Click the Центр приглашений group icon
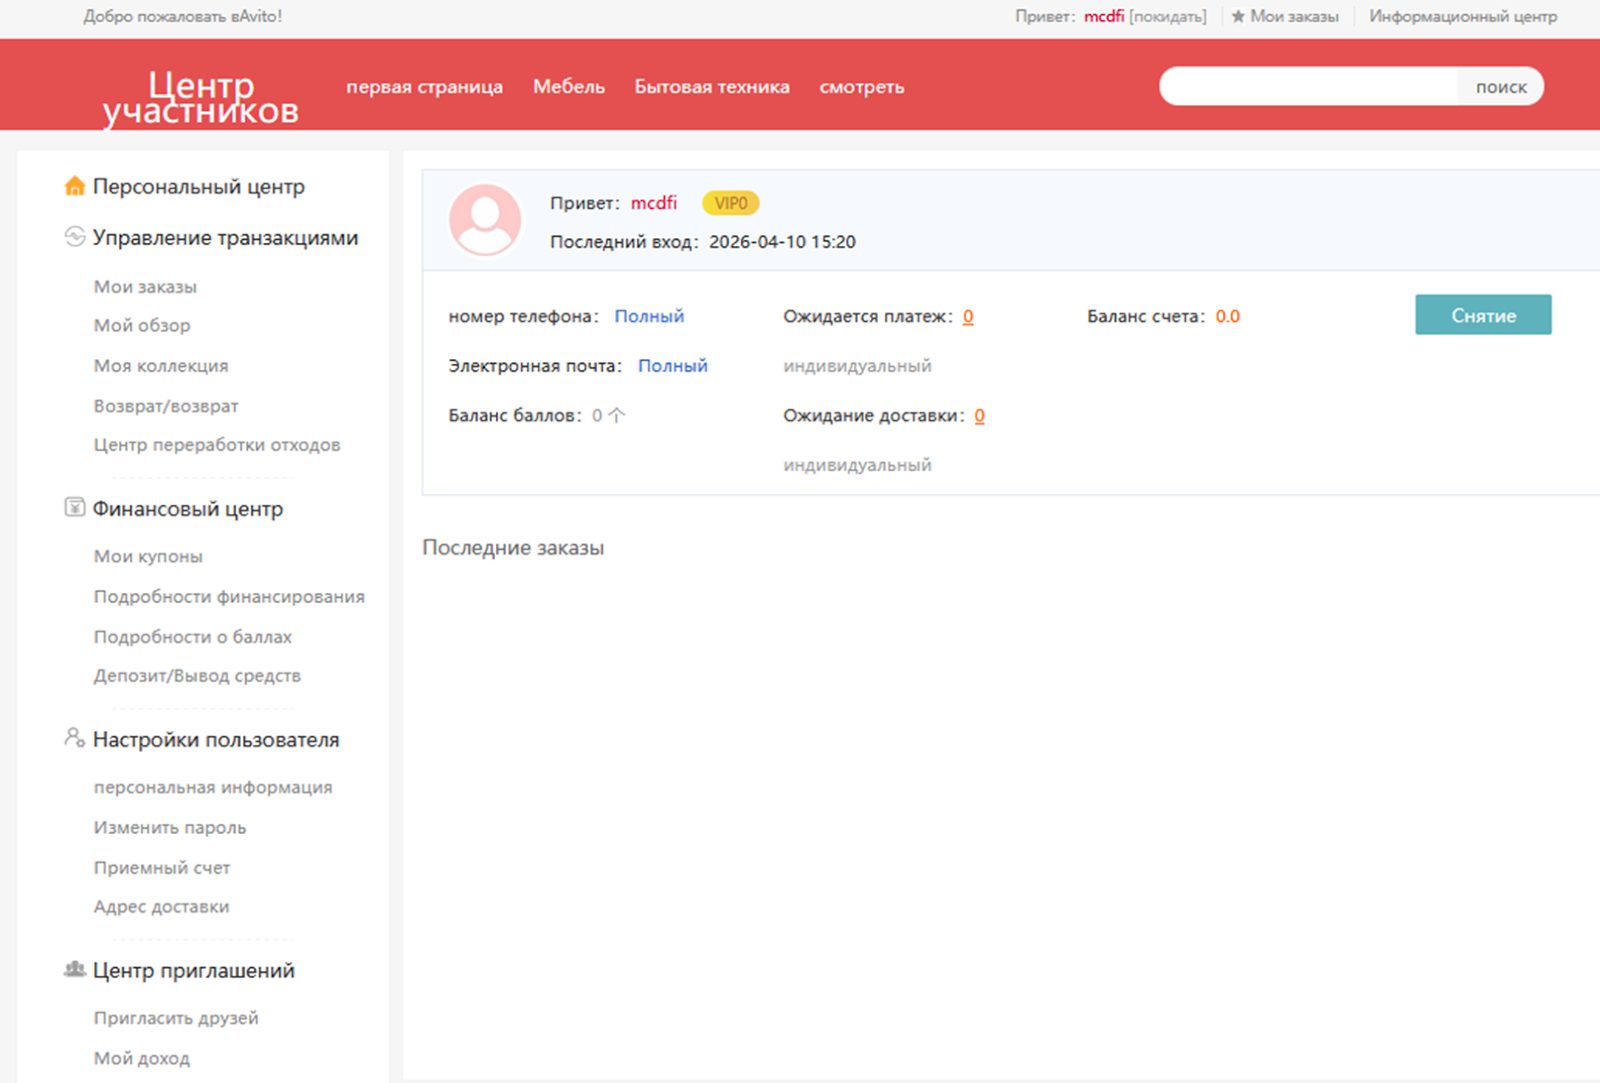This screenshot has width=1600, height=1083. coord(74,969)
